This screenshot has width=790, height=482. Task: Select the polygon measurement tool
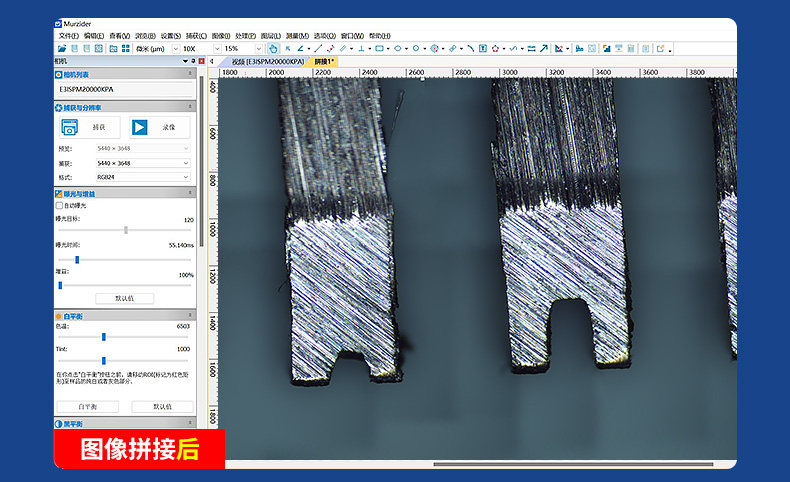point(495,49)
